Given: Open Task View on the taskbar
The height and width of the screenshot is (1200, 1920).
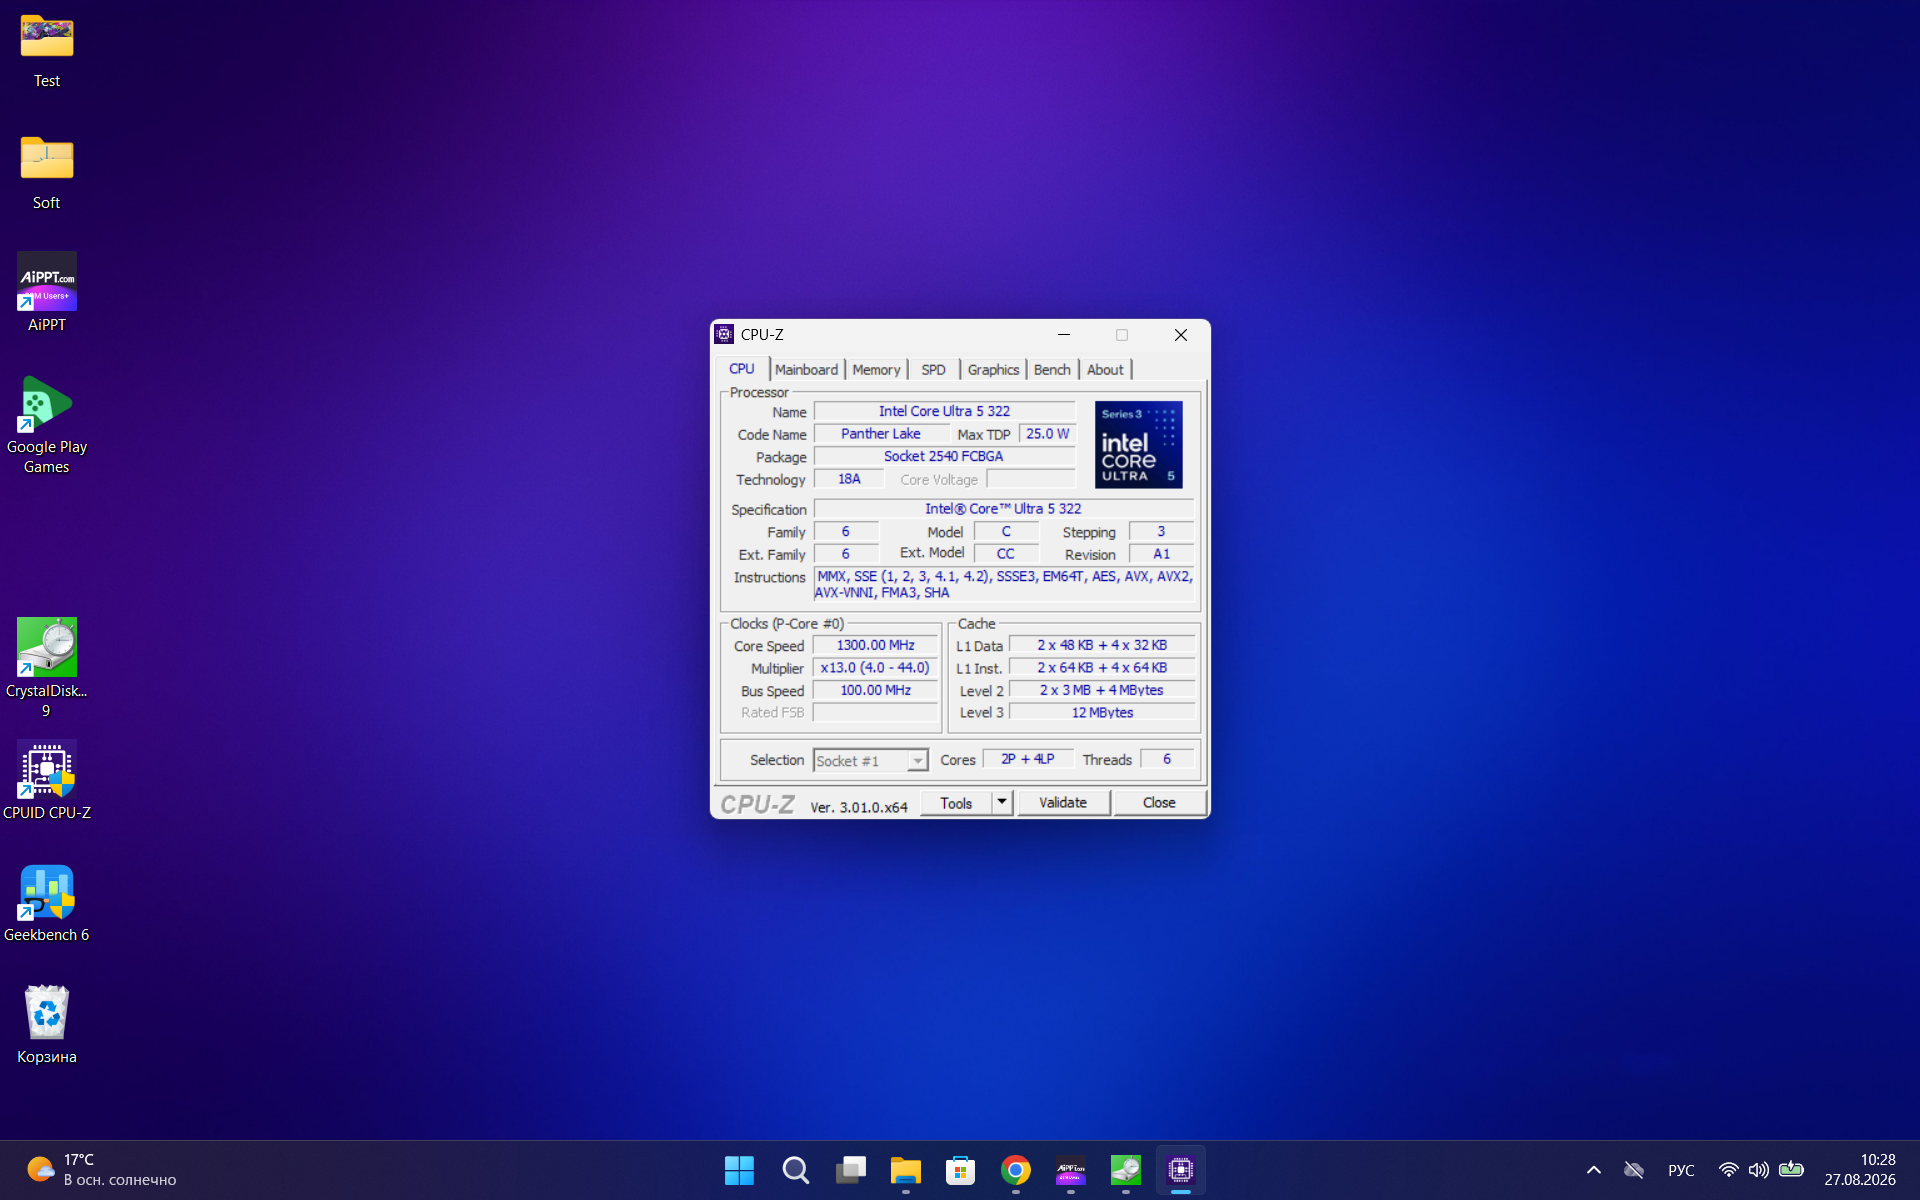Looking at the screenshot, I should point(851,1170).
